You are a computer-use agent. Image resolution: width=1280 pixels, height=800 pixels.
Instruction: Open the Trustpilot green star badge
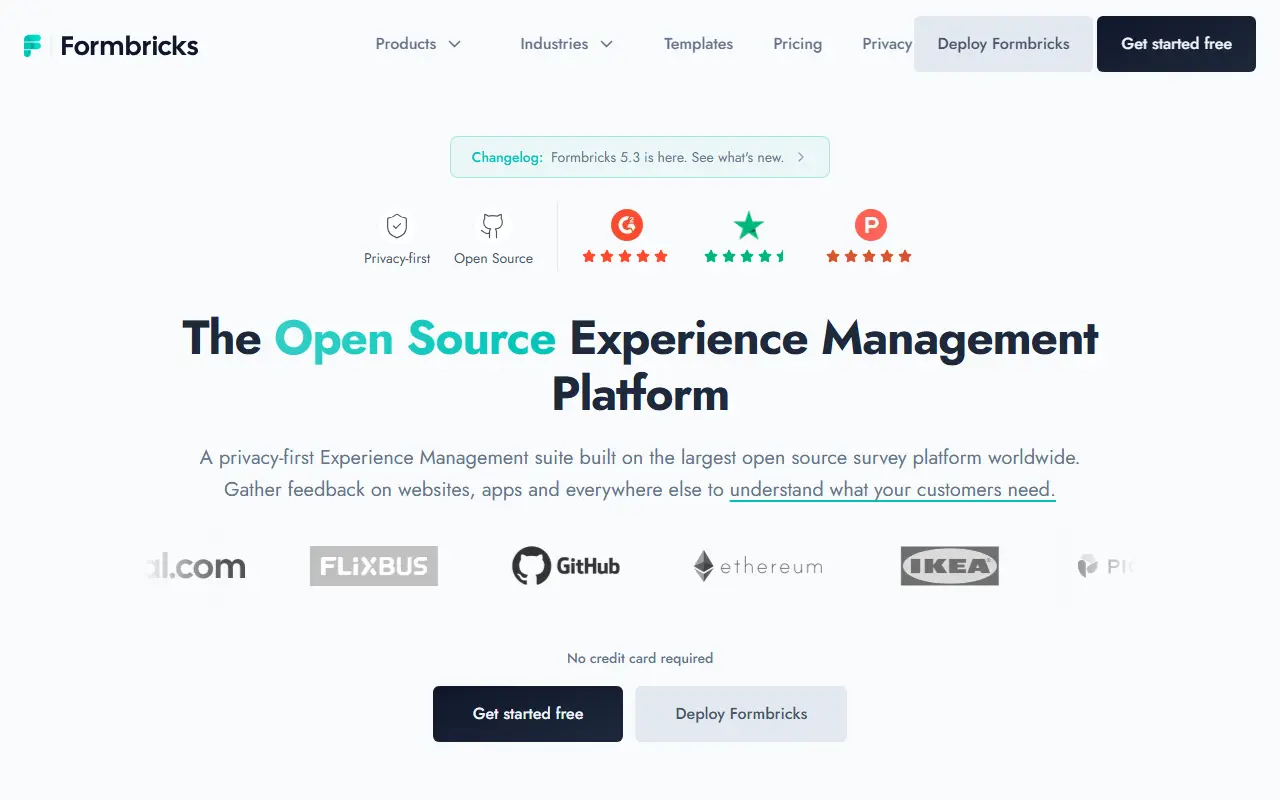748,225
